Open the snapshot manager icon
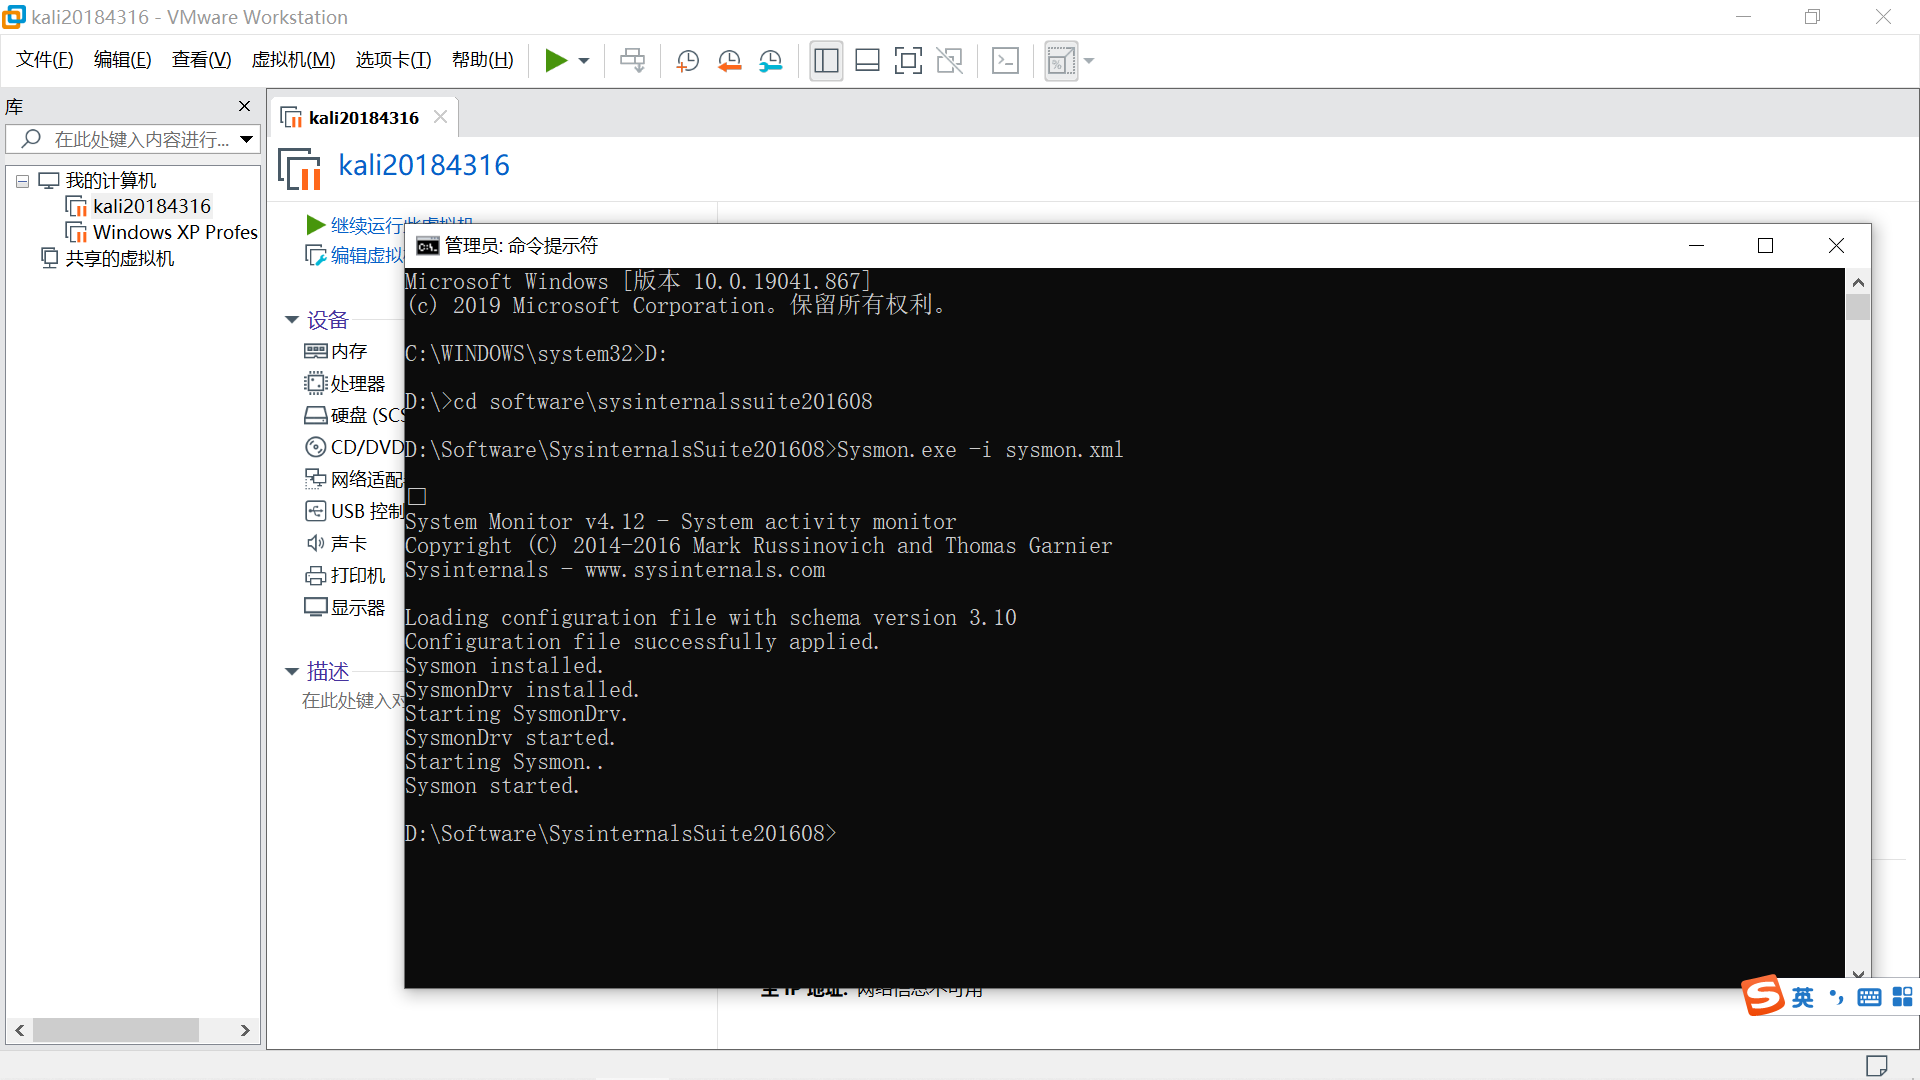 pos(770,61)
